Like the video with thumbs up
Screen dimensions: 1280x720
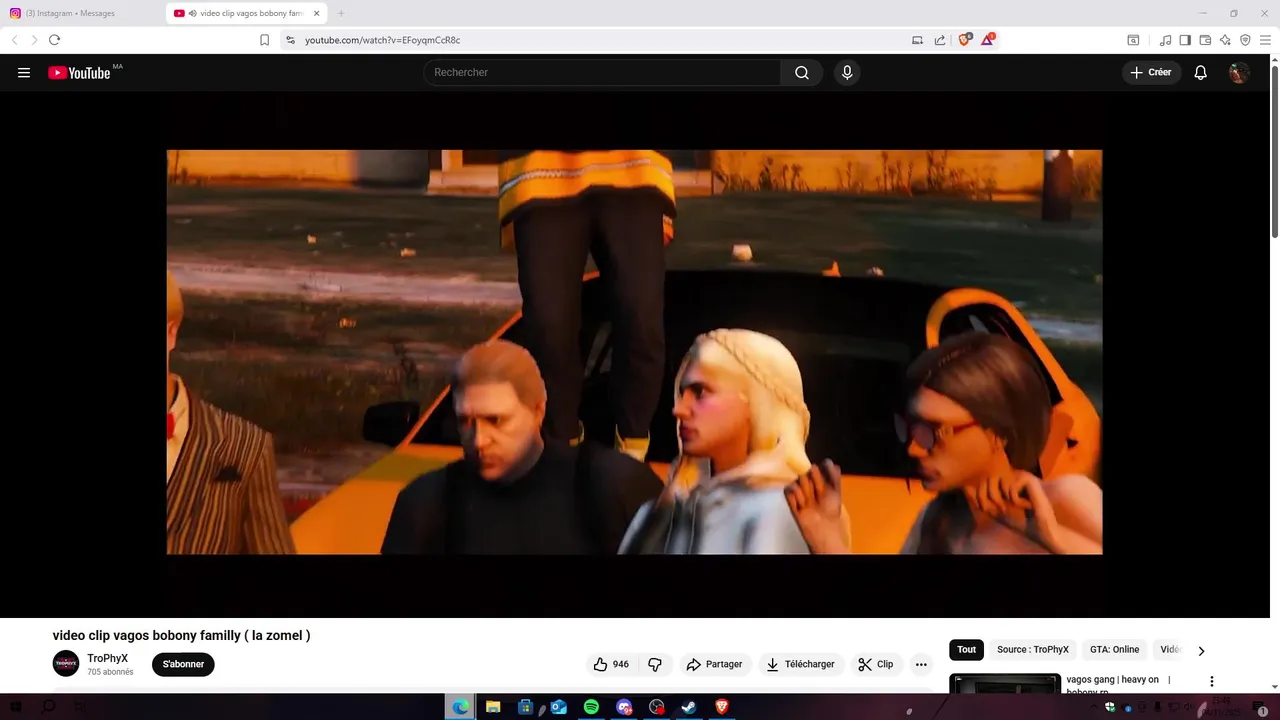(x=611, y=664)
